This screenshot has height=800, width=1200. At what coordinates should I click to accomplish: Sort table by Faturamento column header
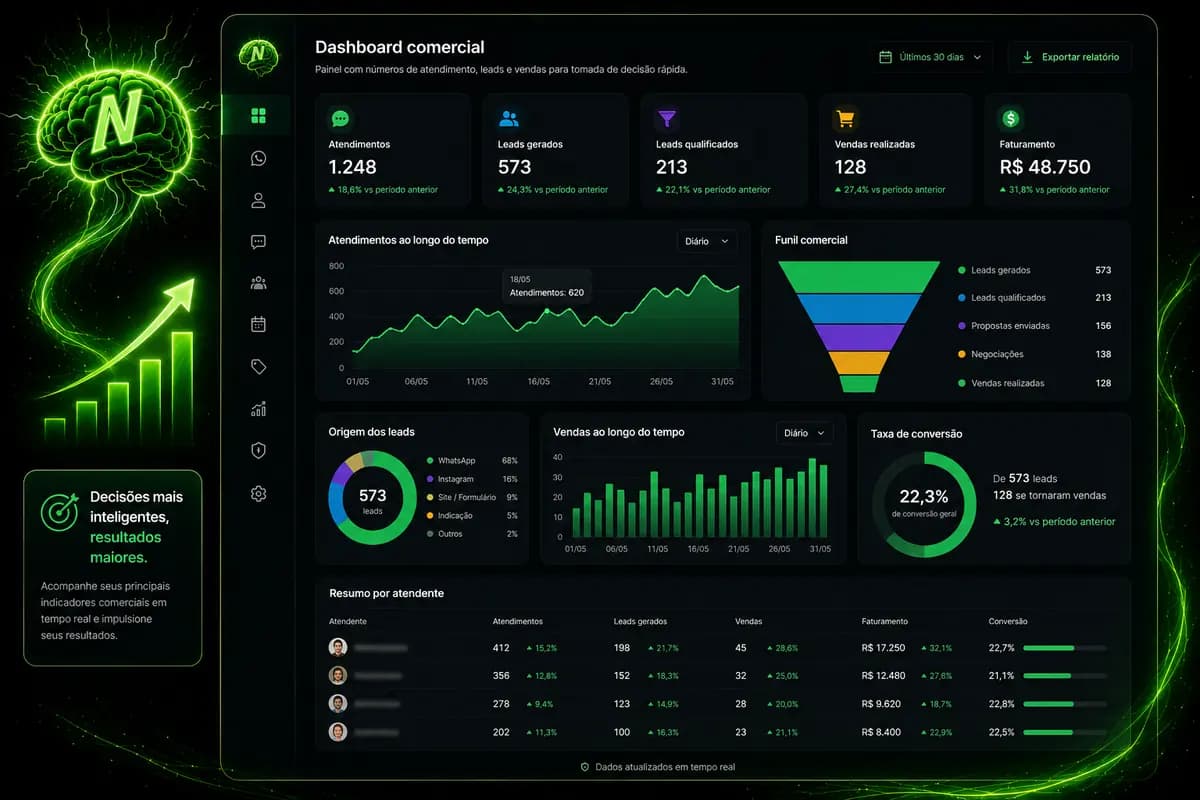tap(885, 621)
